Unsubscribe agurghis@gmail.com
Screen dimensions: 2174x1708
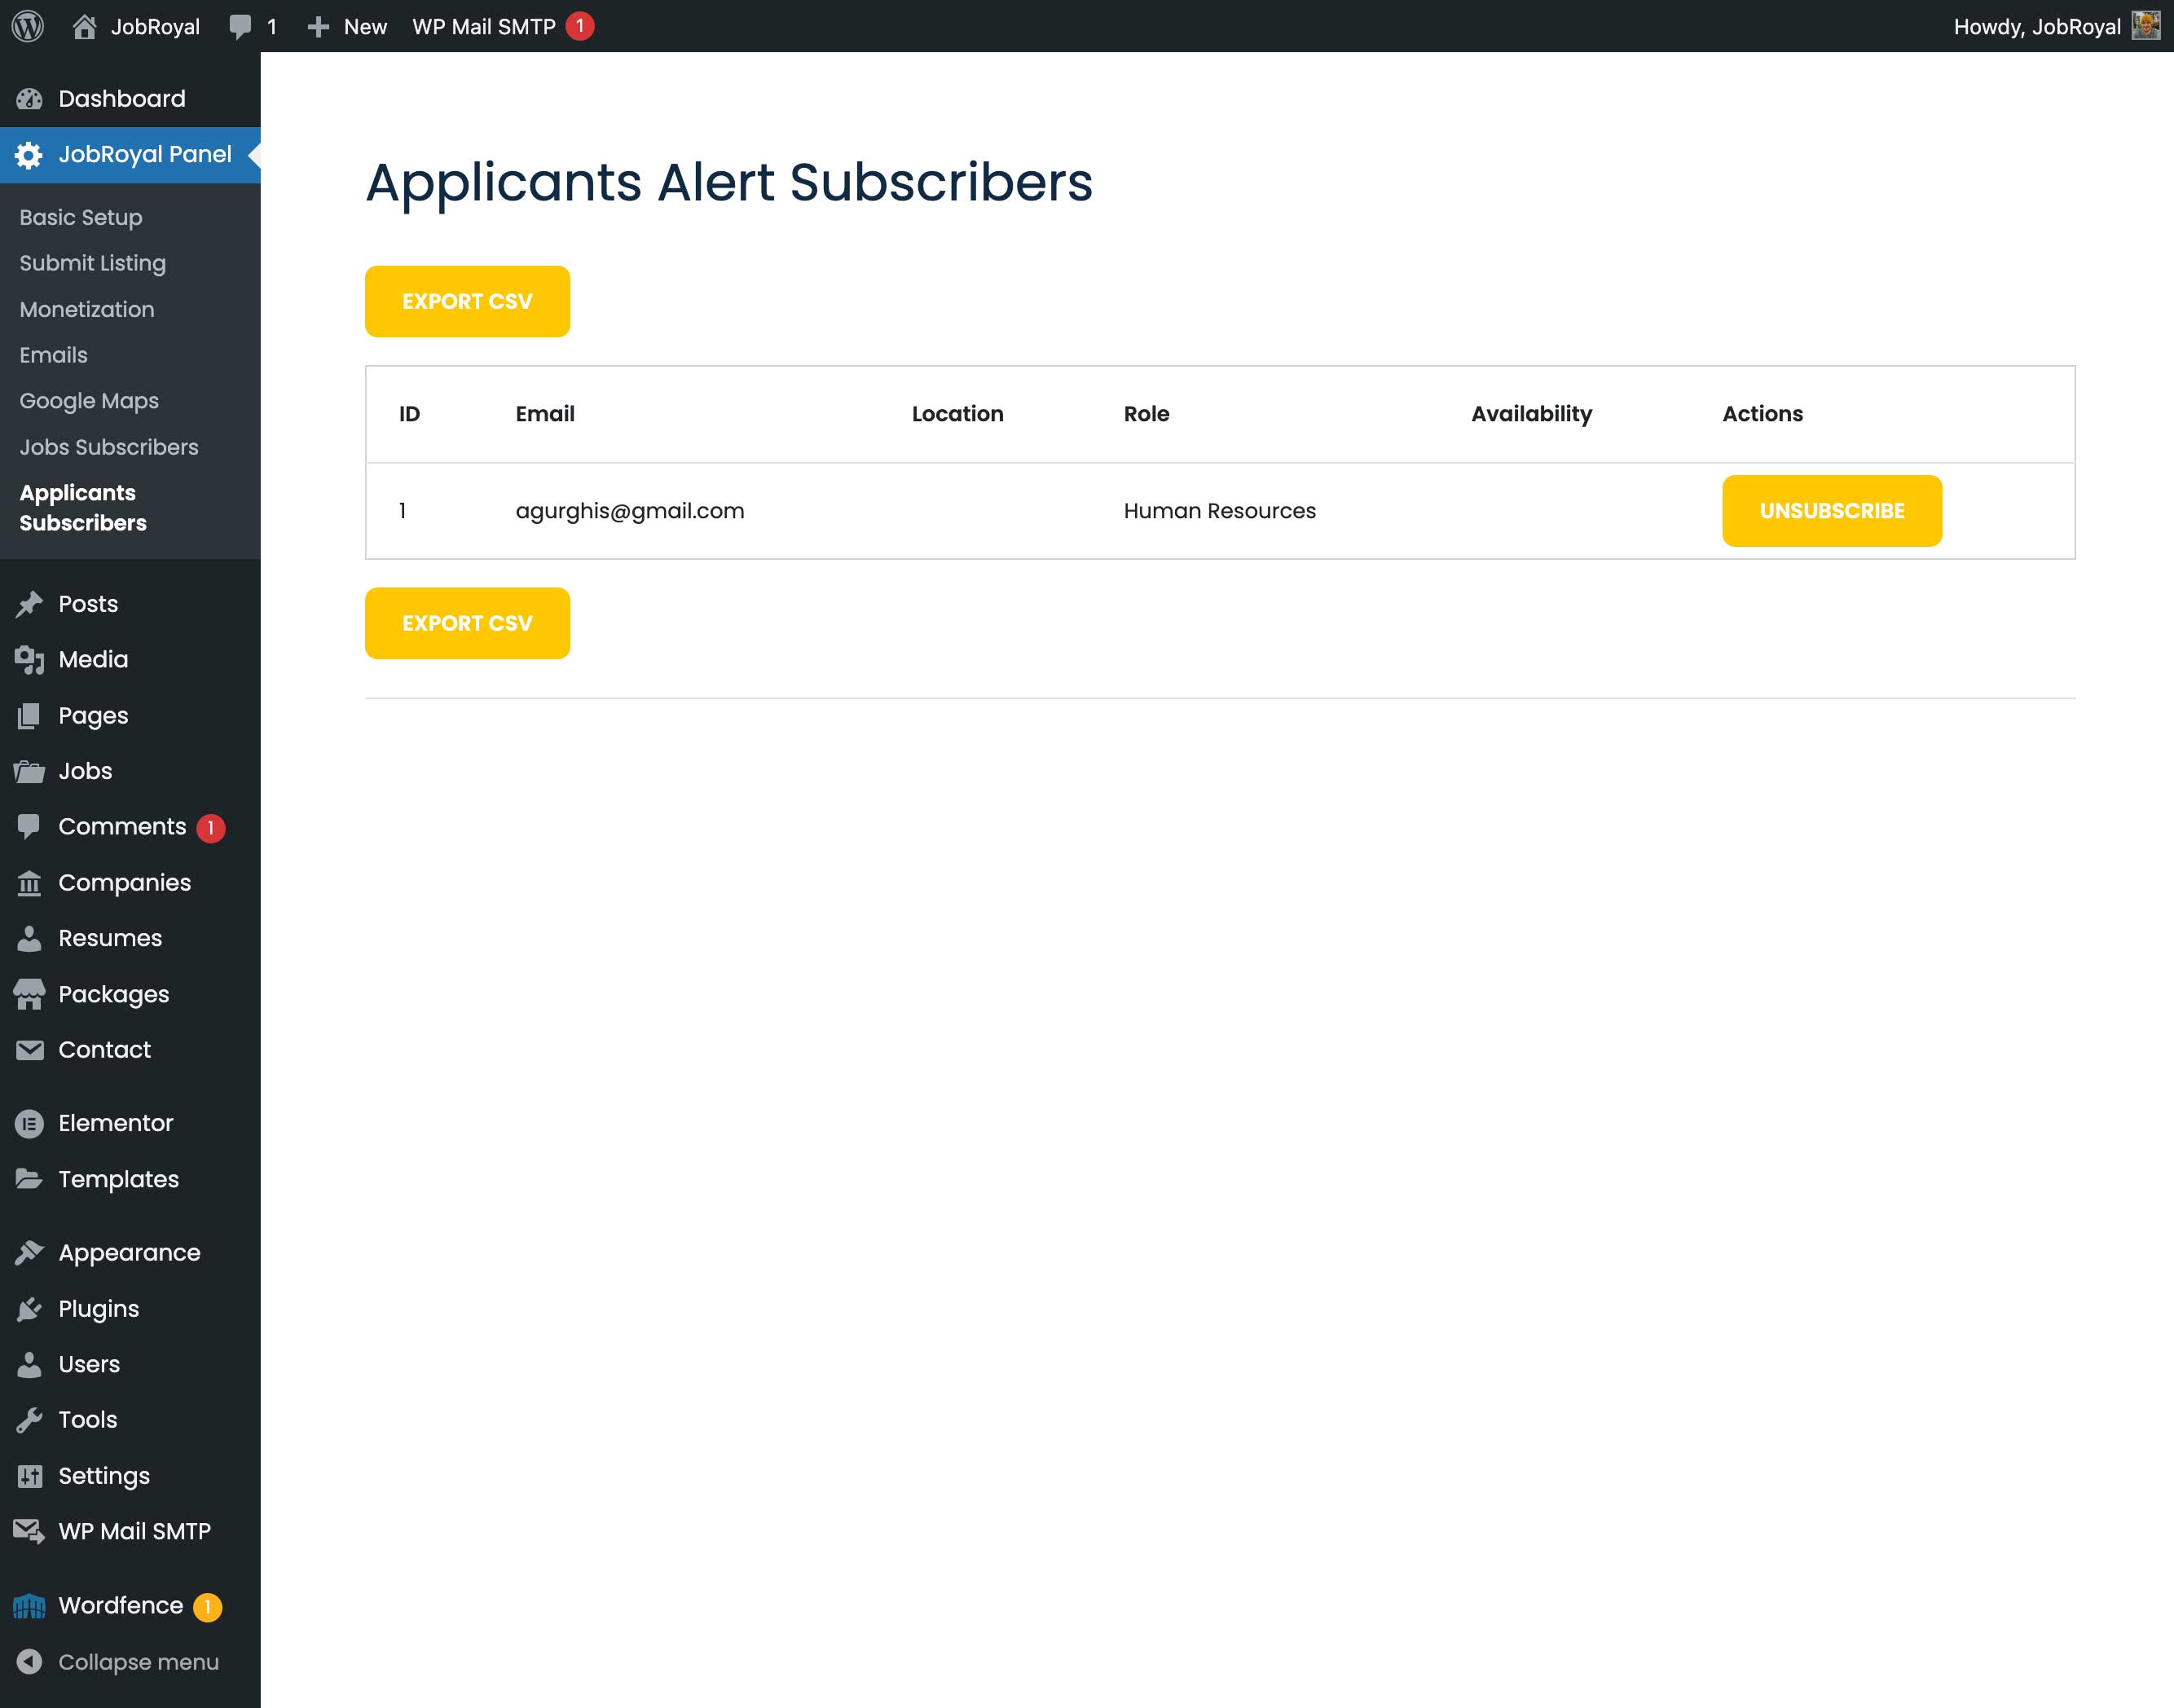pos(1832,511)
